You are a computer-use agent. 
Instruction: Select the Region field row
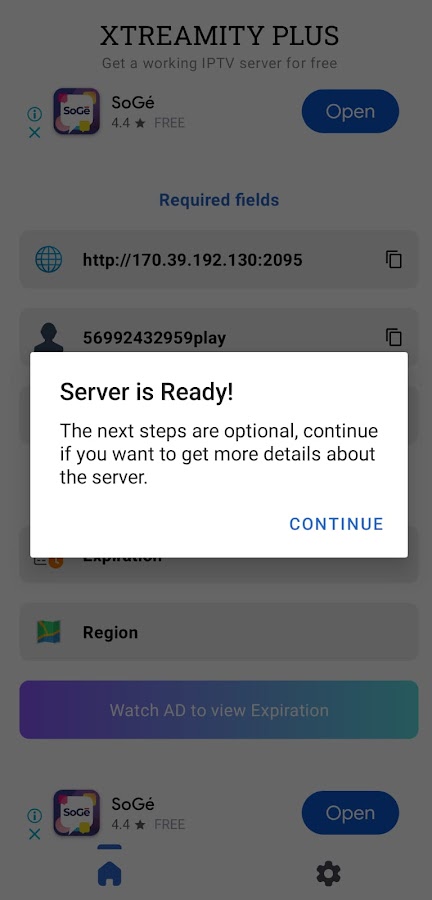(x=219, y=631)
